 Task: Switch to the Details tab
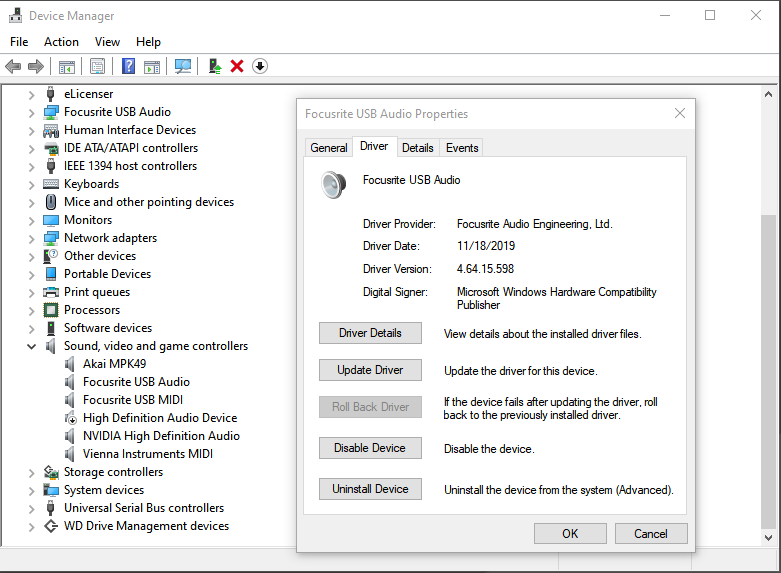[x=417, y=147]
